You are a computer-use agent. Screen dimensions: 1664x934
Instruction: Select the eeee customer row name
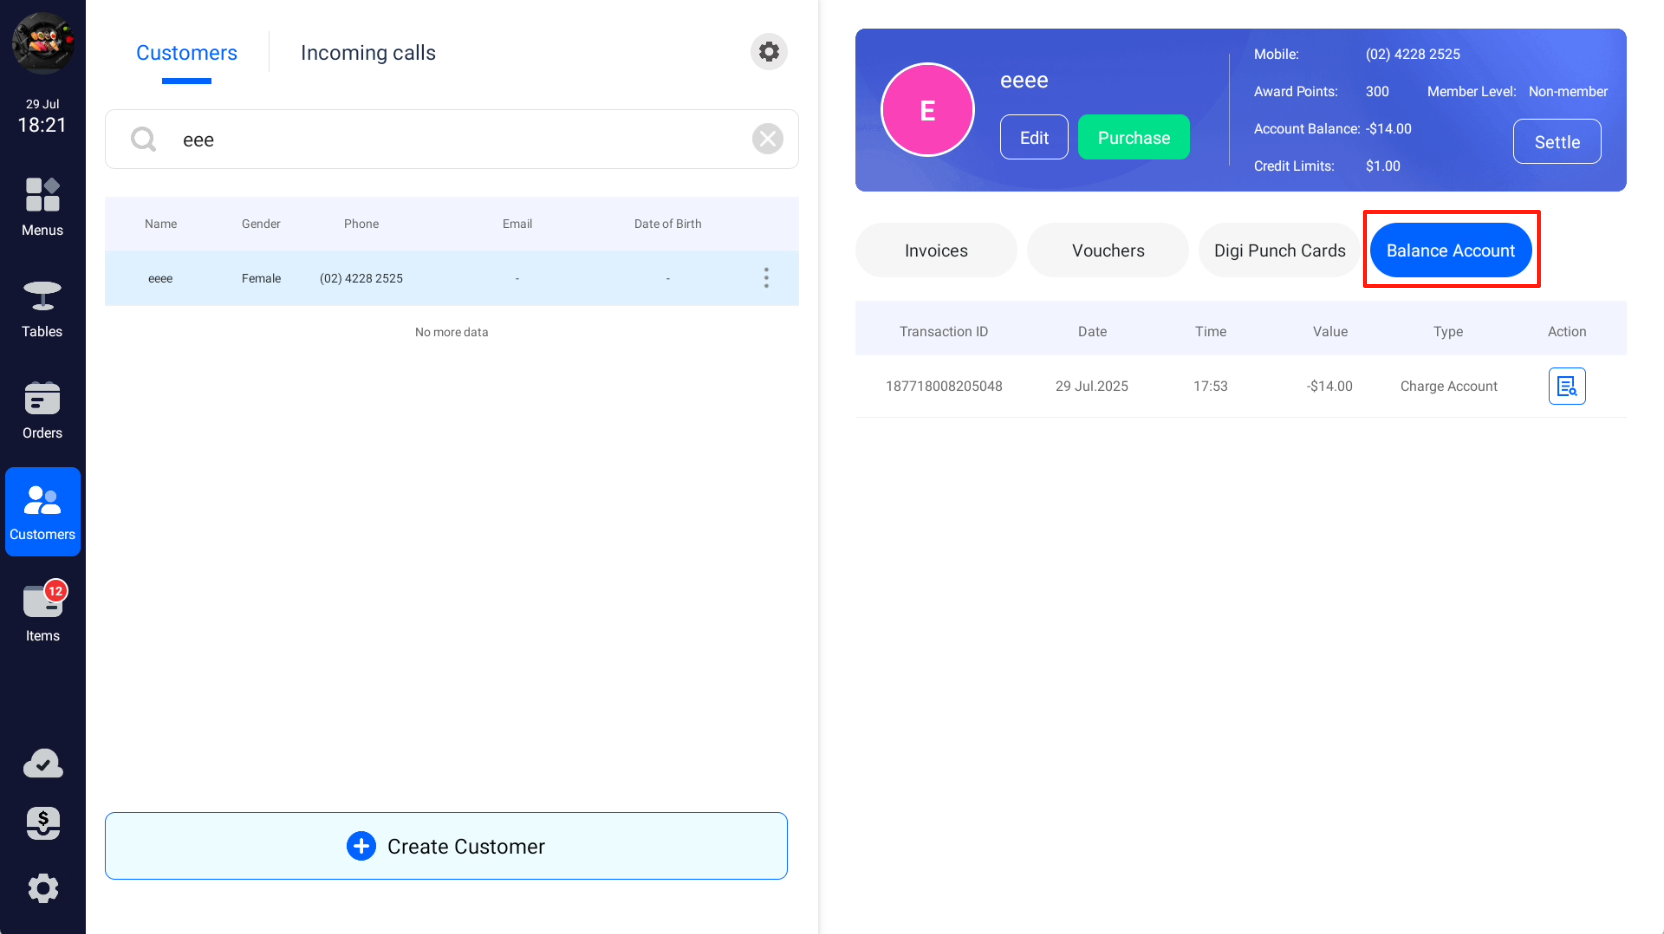pos(160,278)
